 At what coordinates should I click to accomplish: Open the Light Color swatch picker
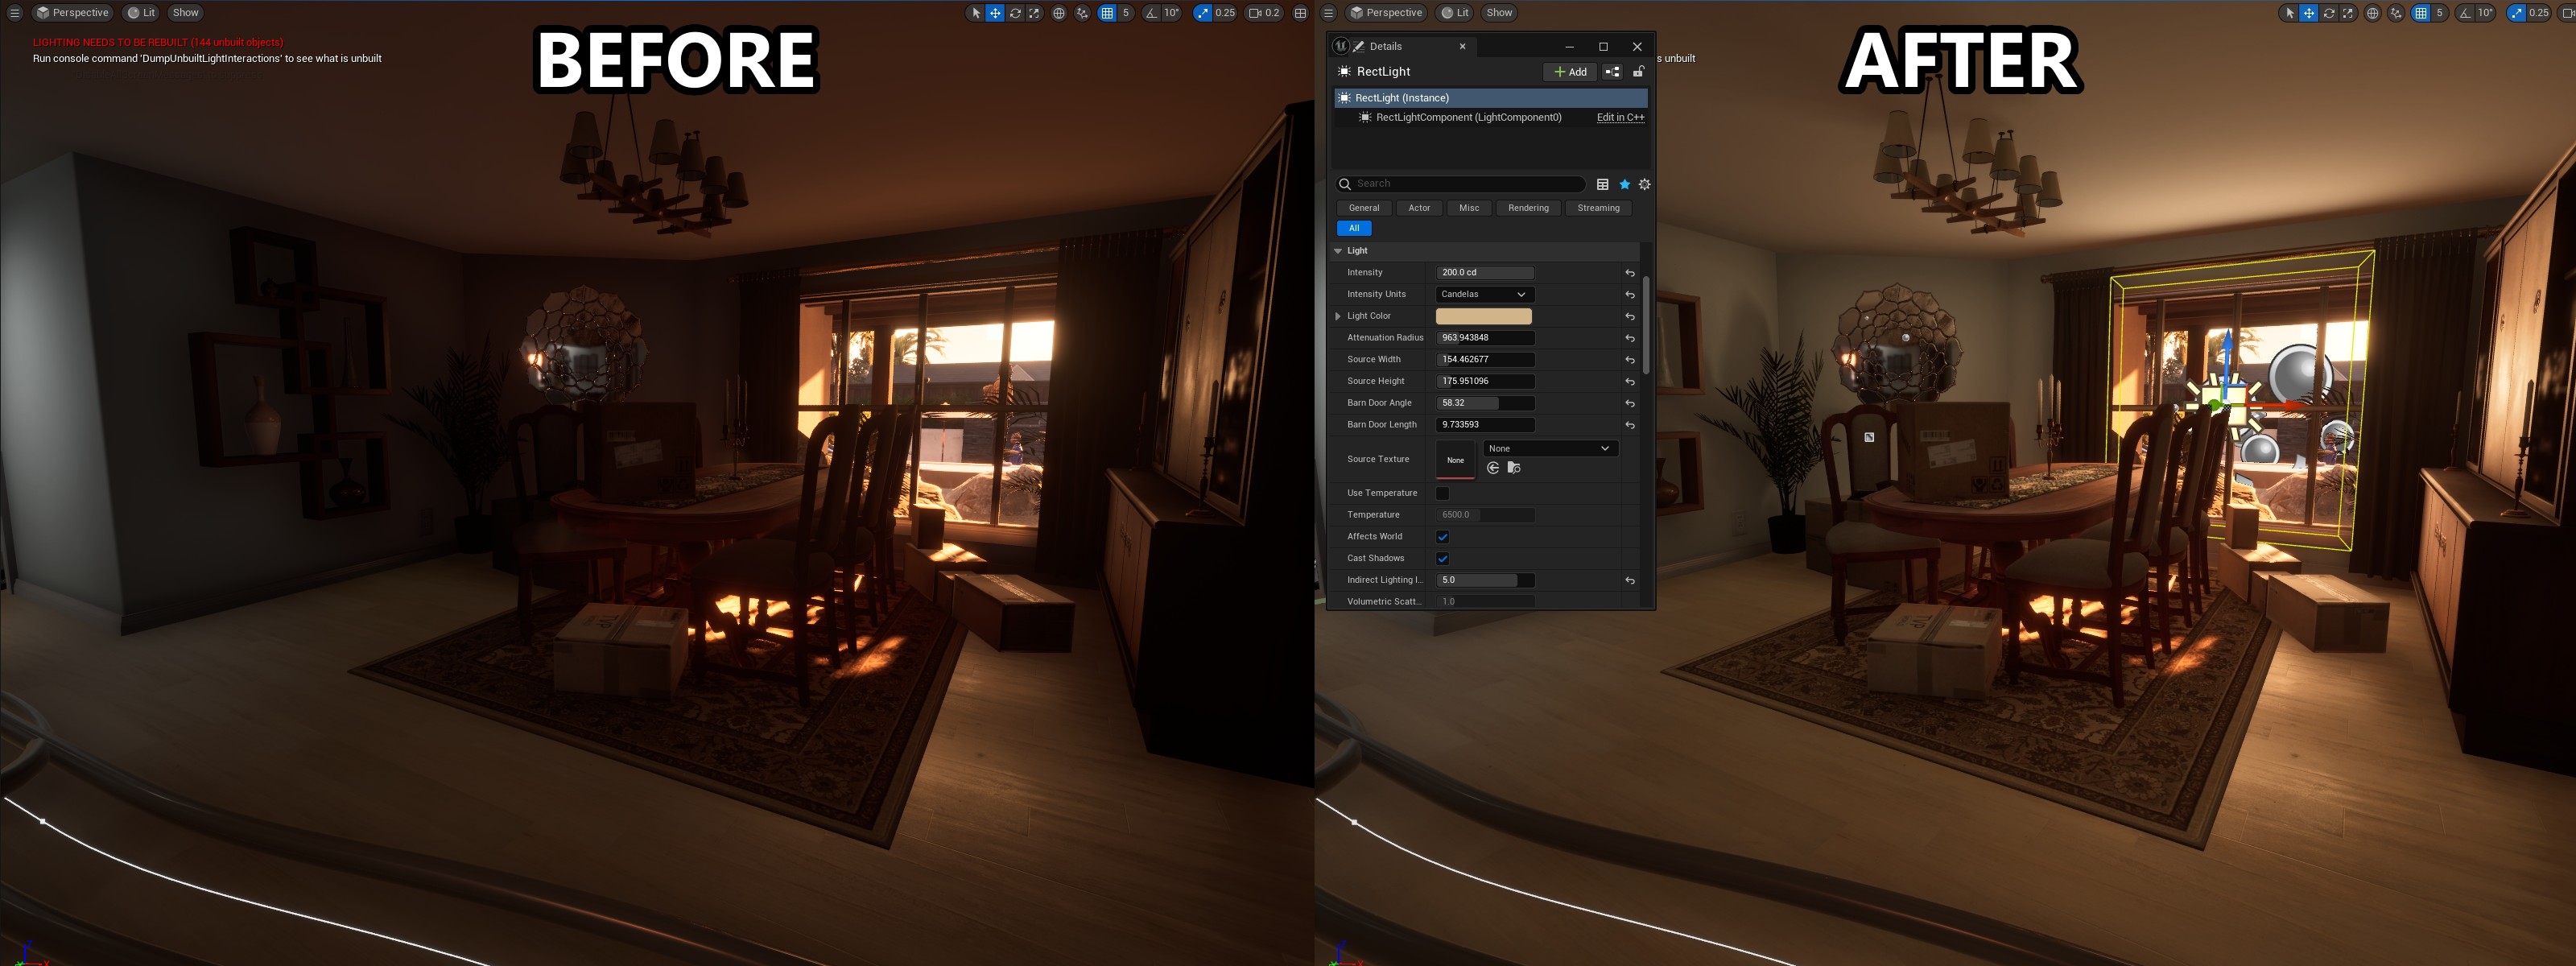1484,315
